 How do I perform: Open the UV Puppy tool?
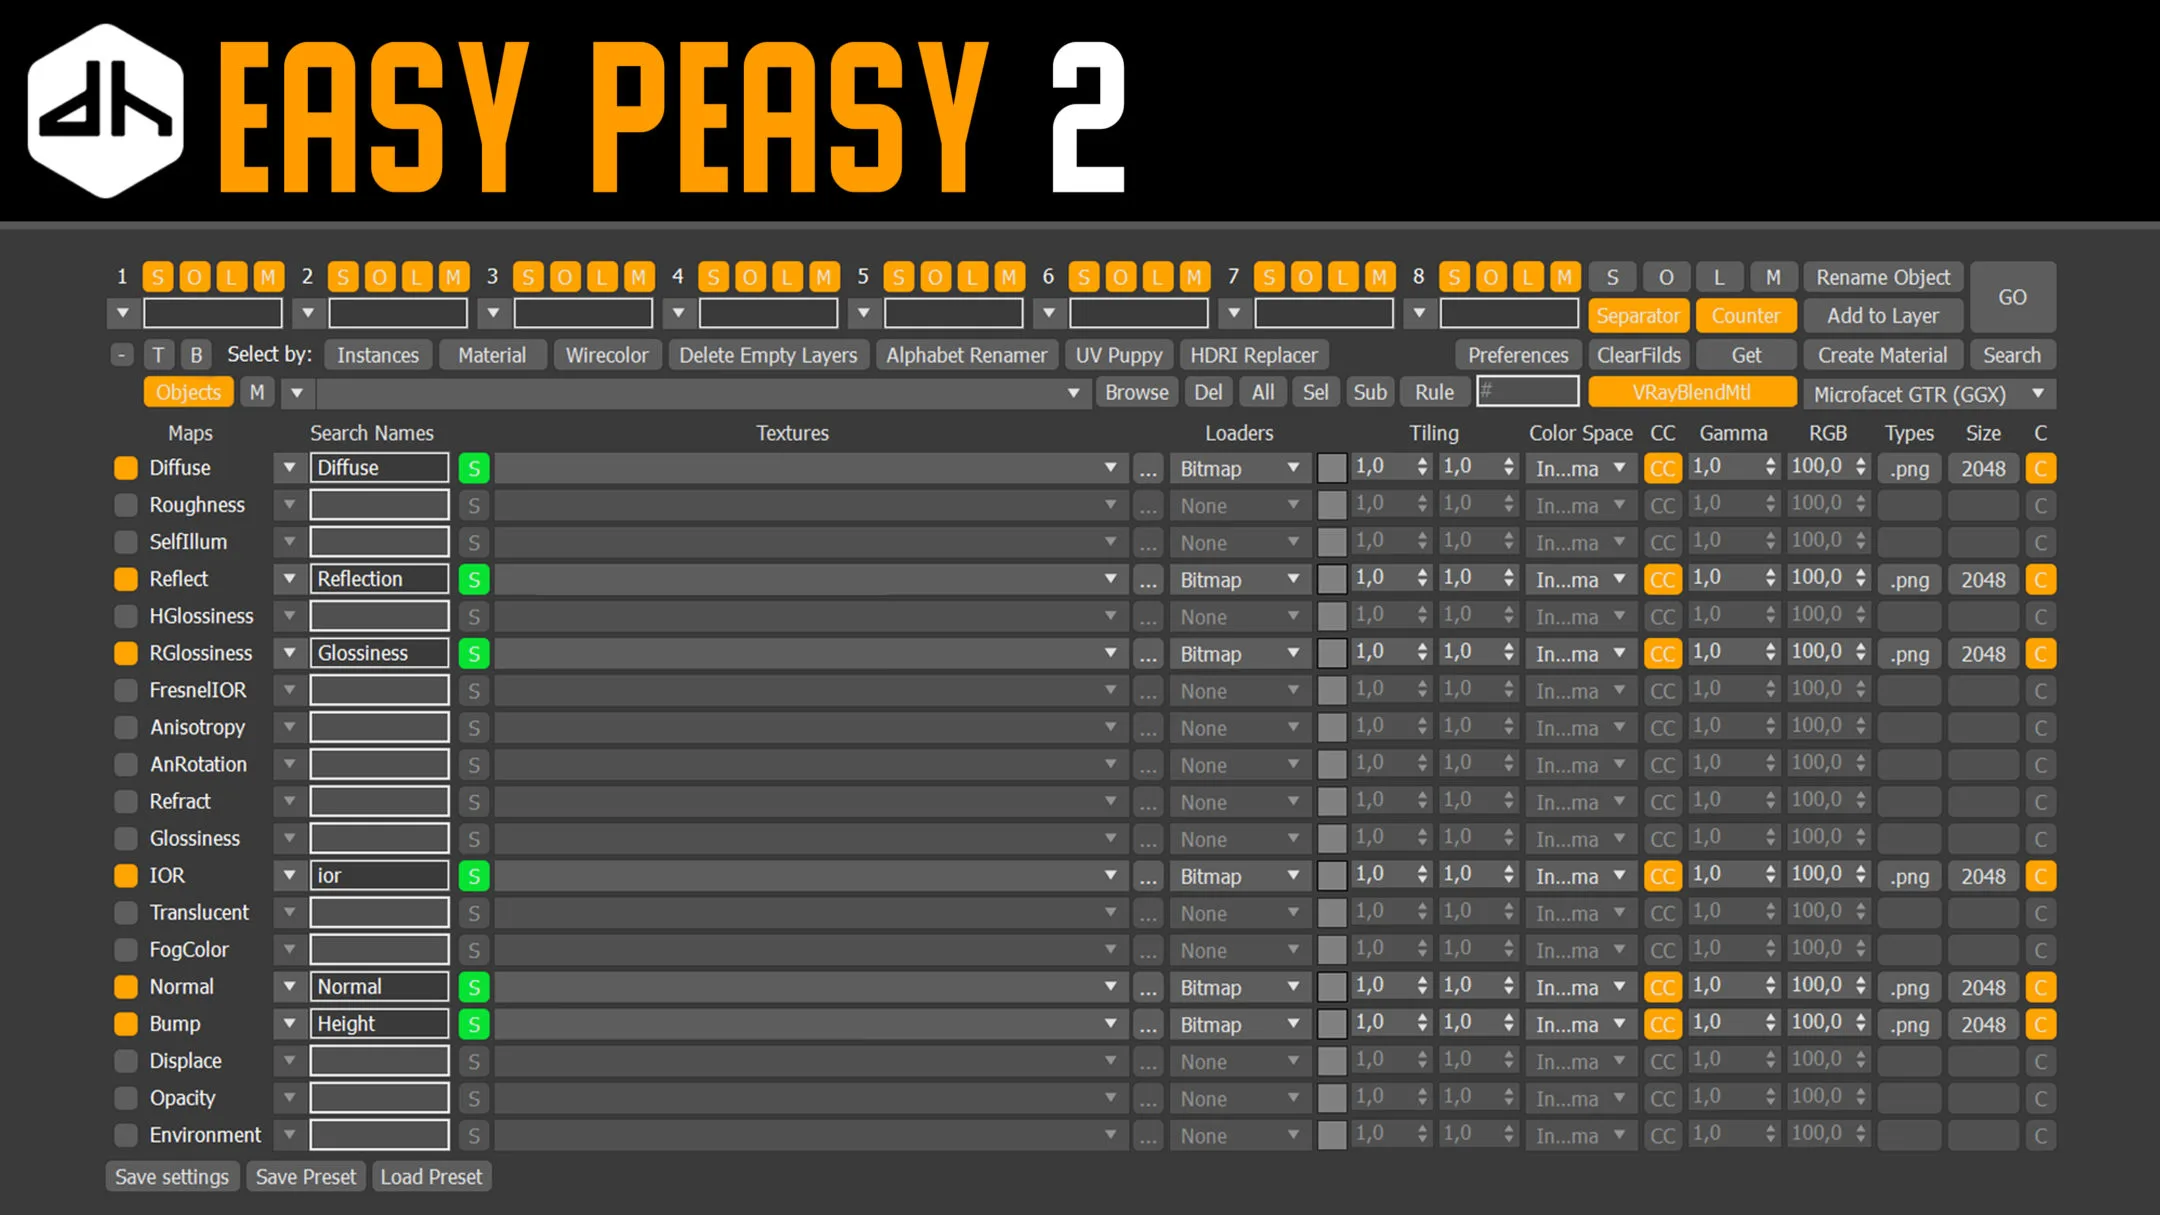point(1119,355)
